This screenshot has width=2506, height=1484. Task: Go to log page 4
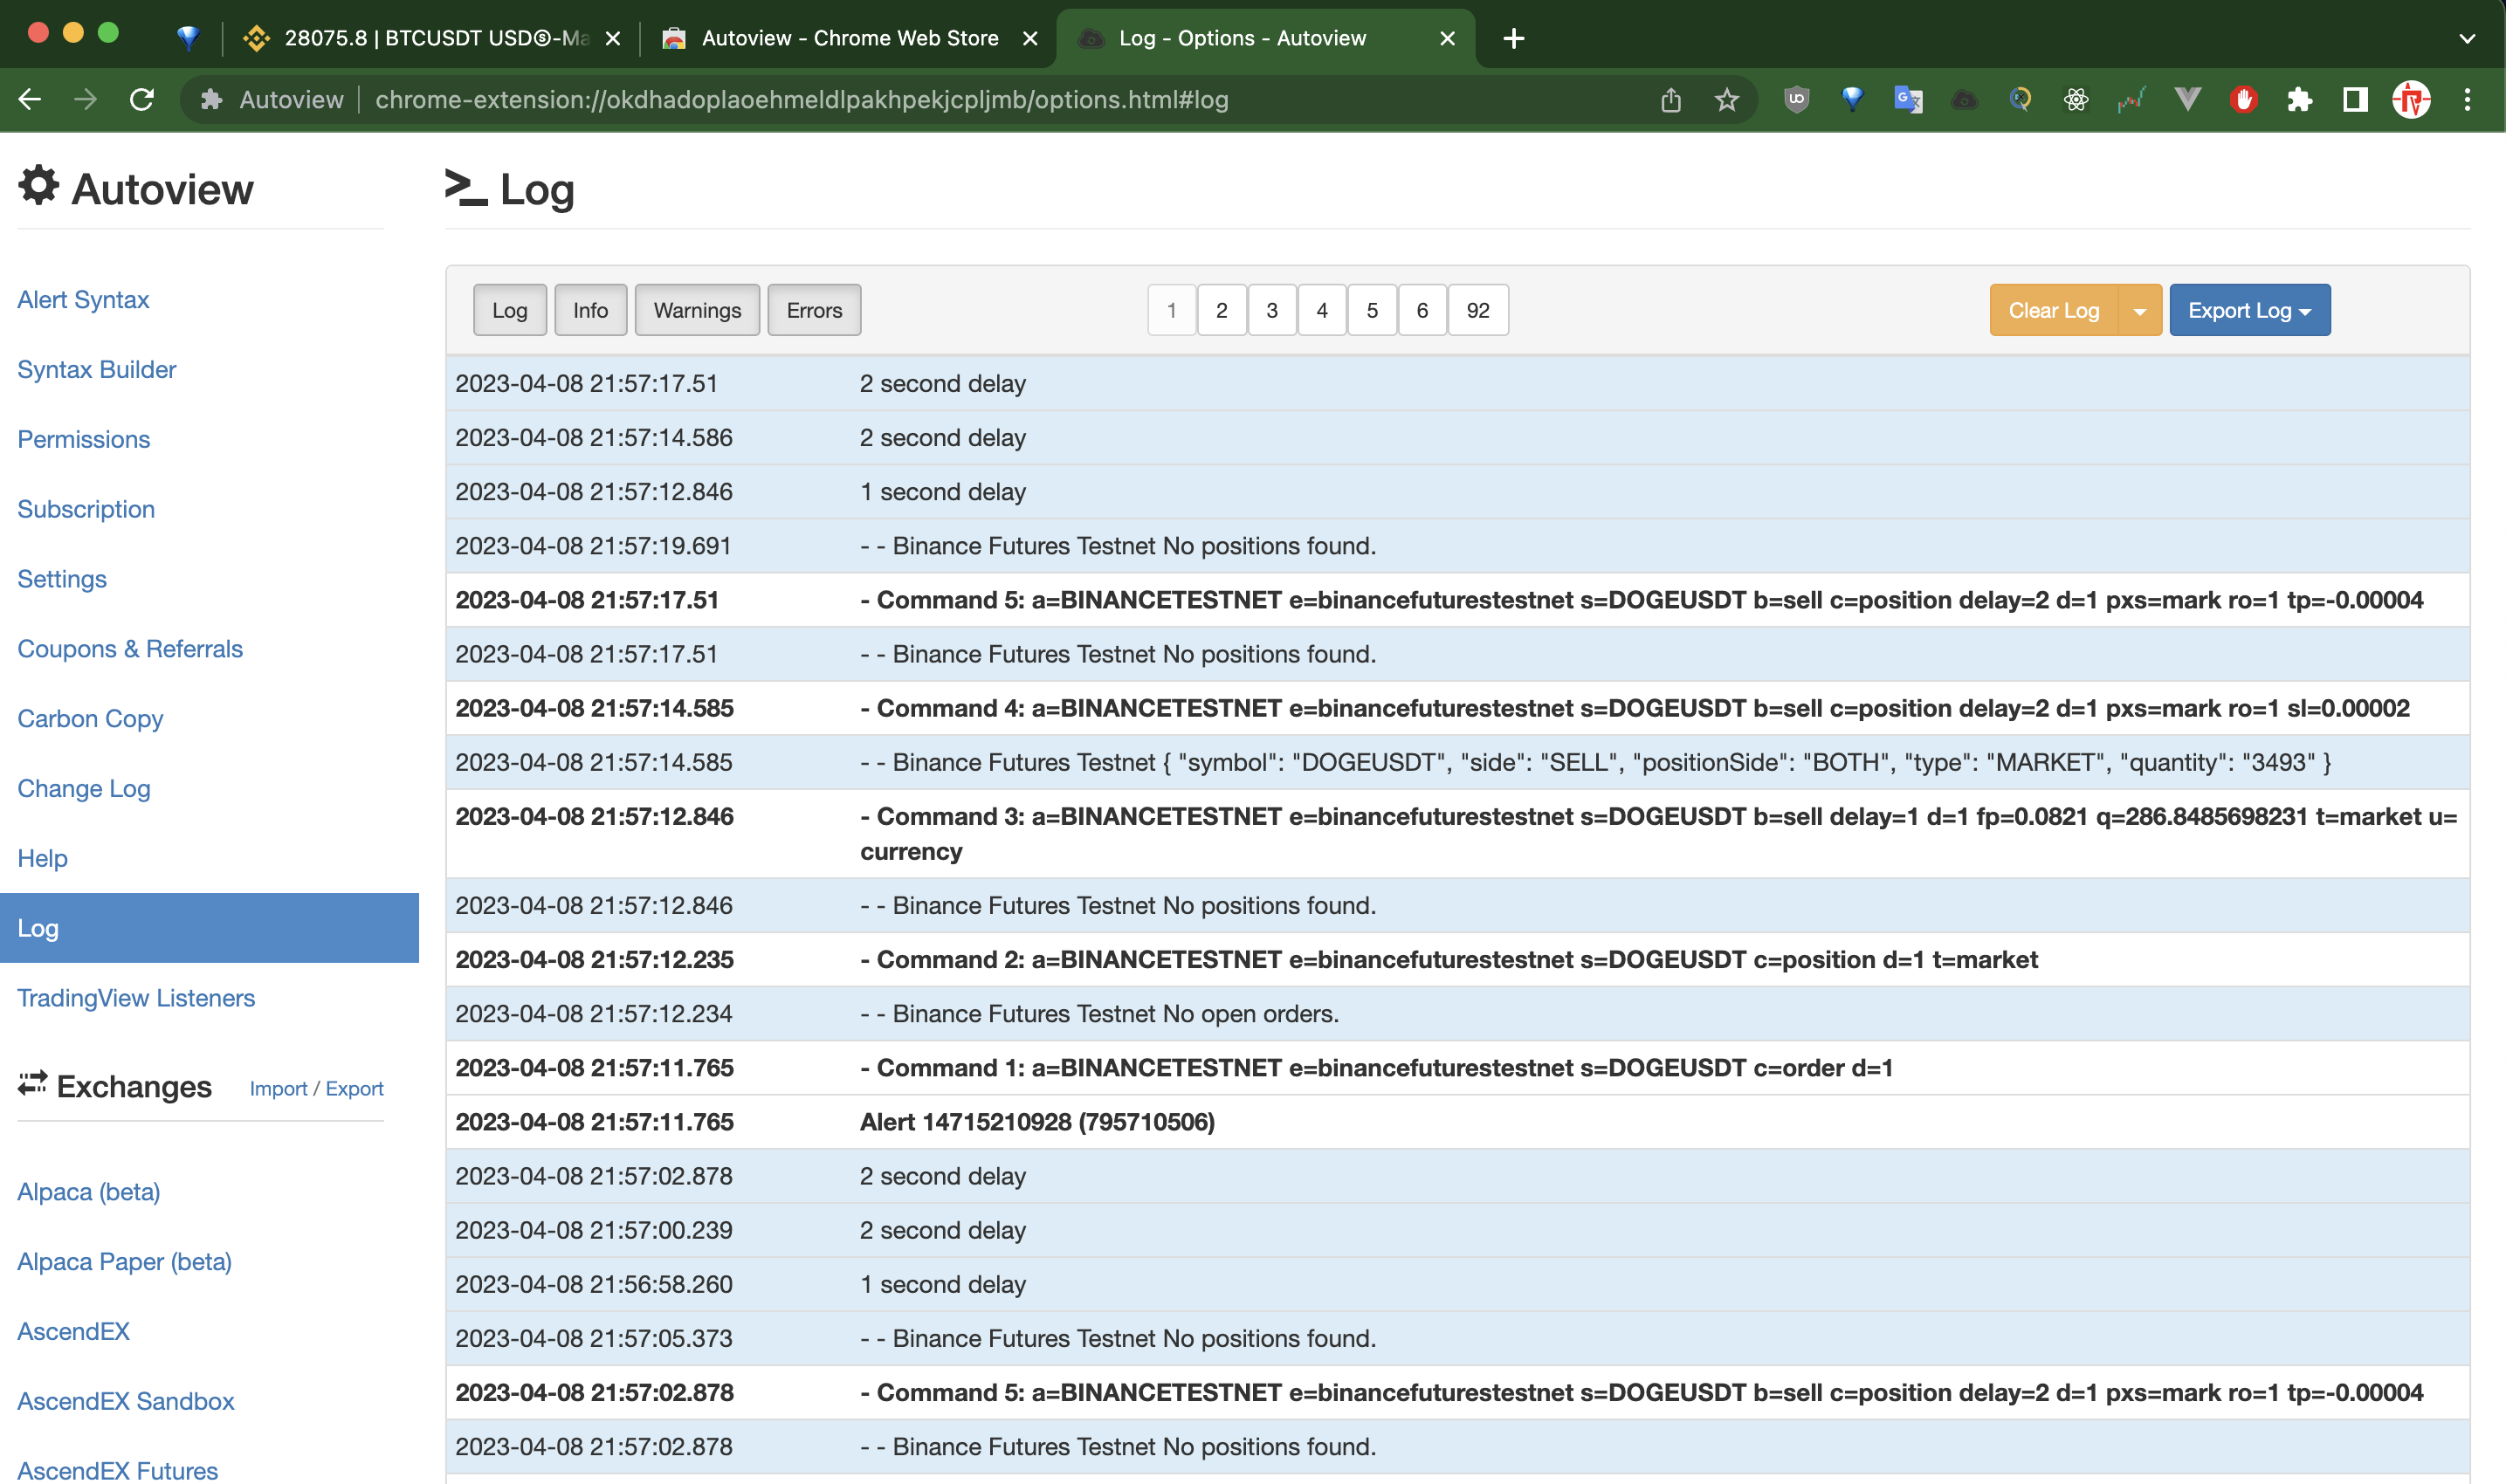(1322, 310)
